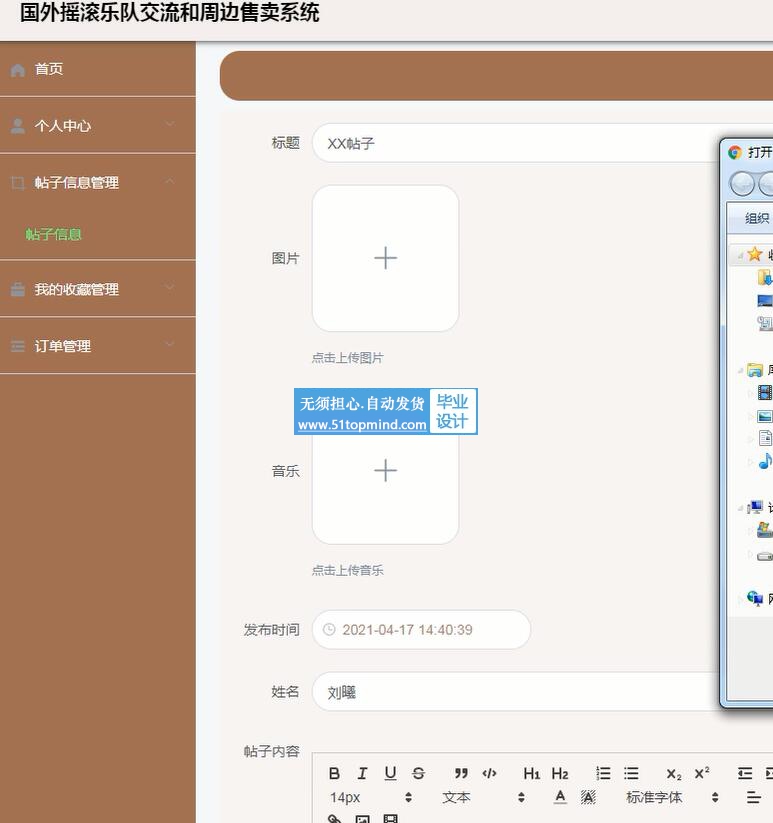Select Pictures library in file dialog
Screen dimensions: 773x823
point(765,416)
